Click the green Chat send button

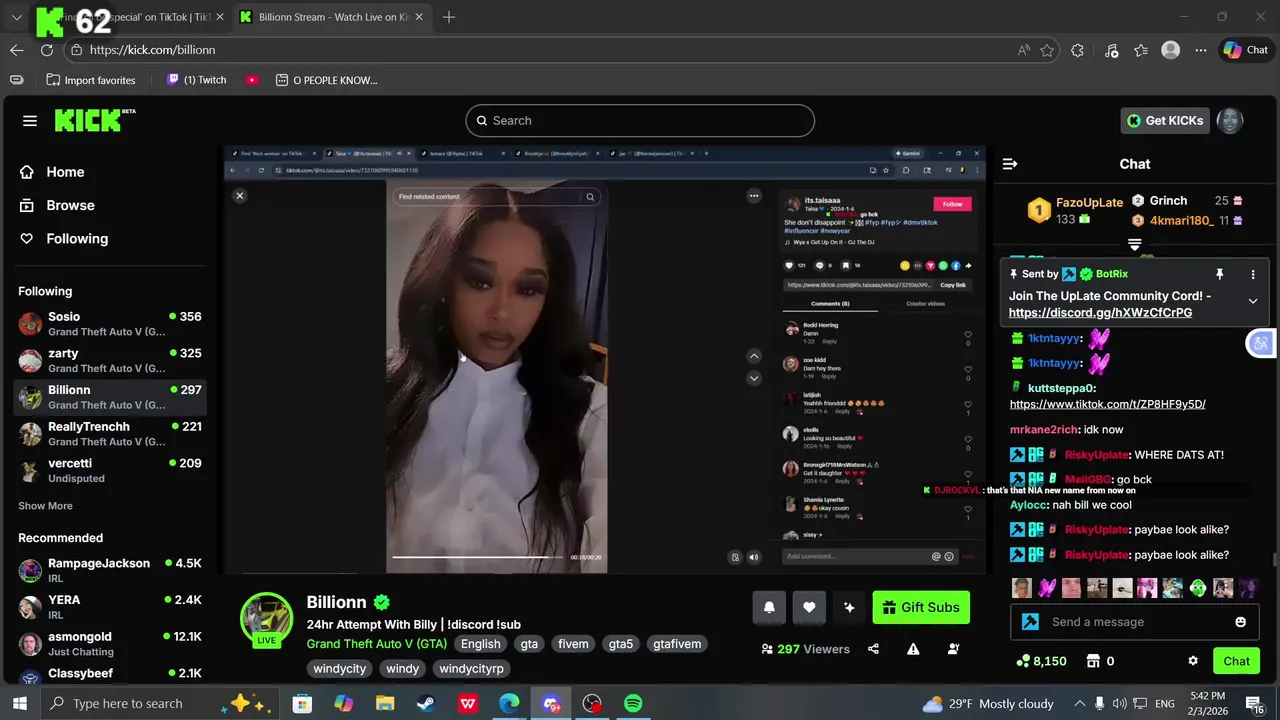1237,661
